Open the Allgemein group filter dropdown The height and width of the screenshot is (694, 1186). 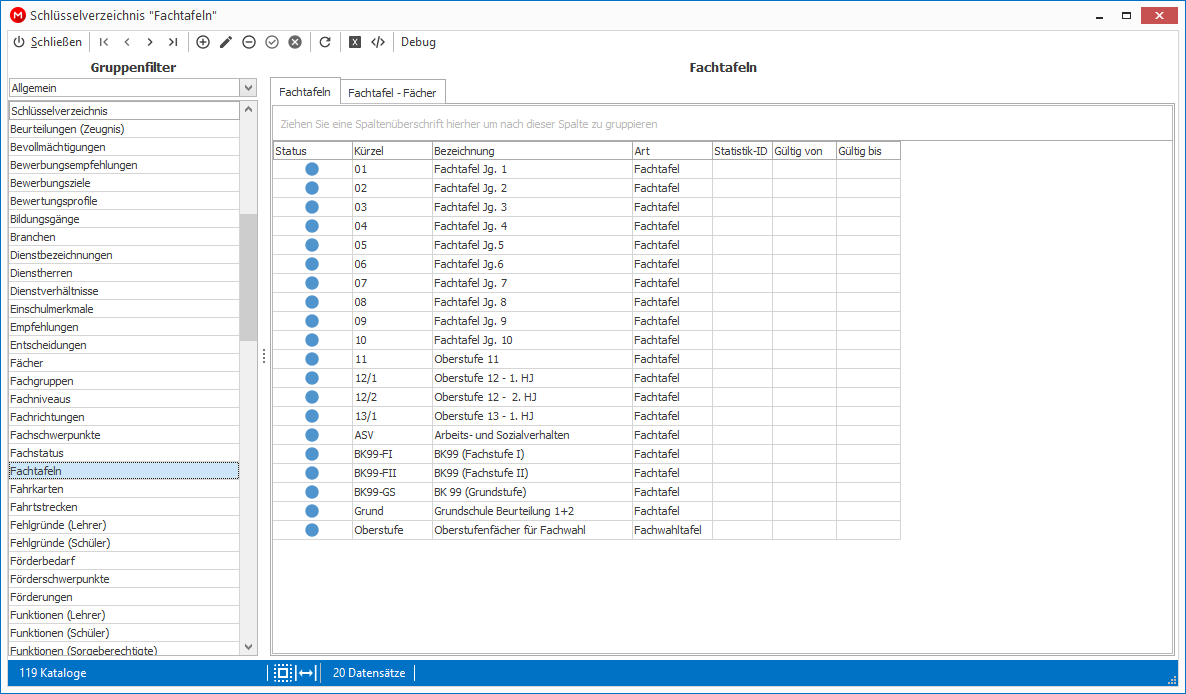click(133, 88)
